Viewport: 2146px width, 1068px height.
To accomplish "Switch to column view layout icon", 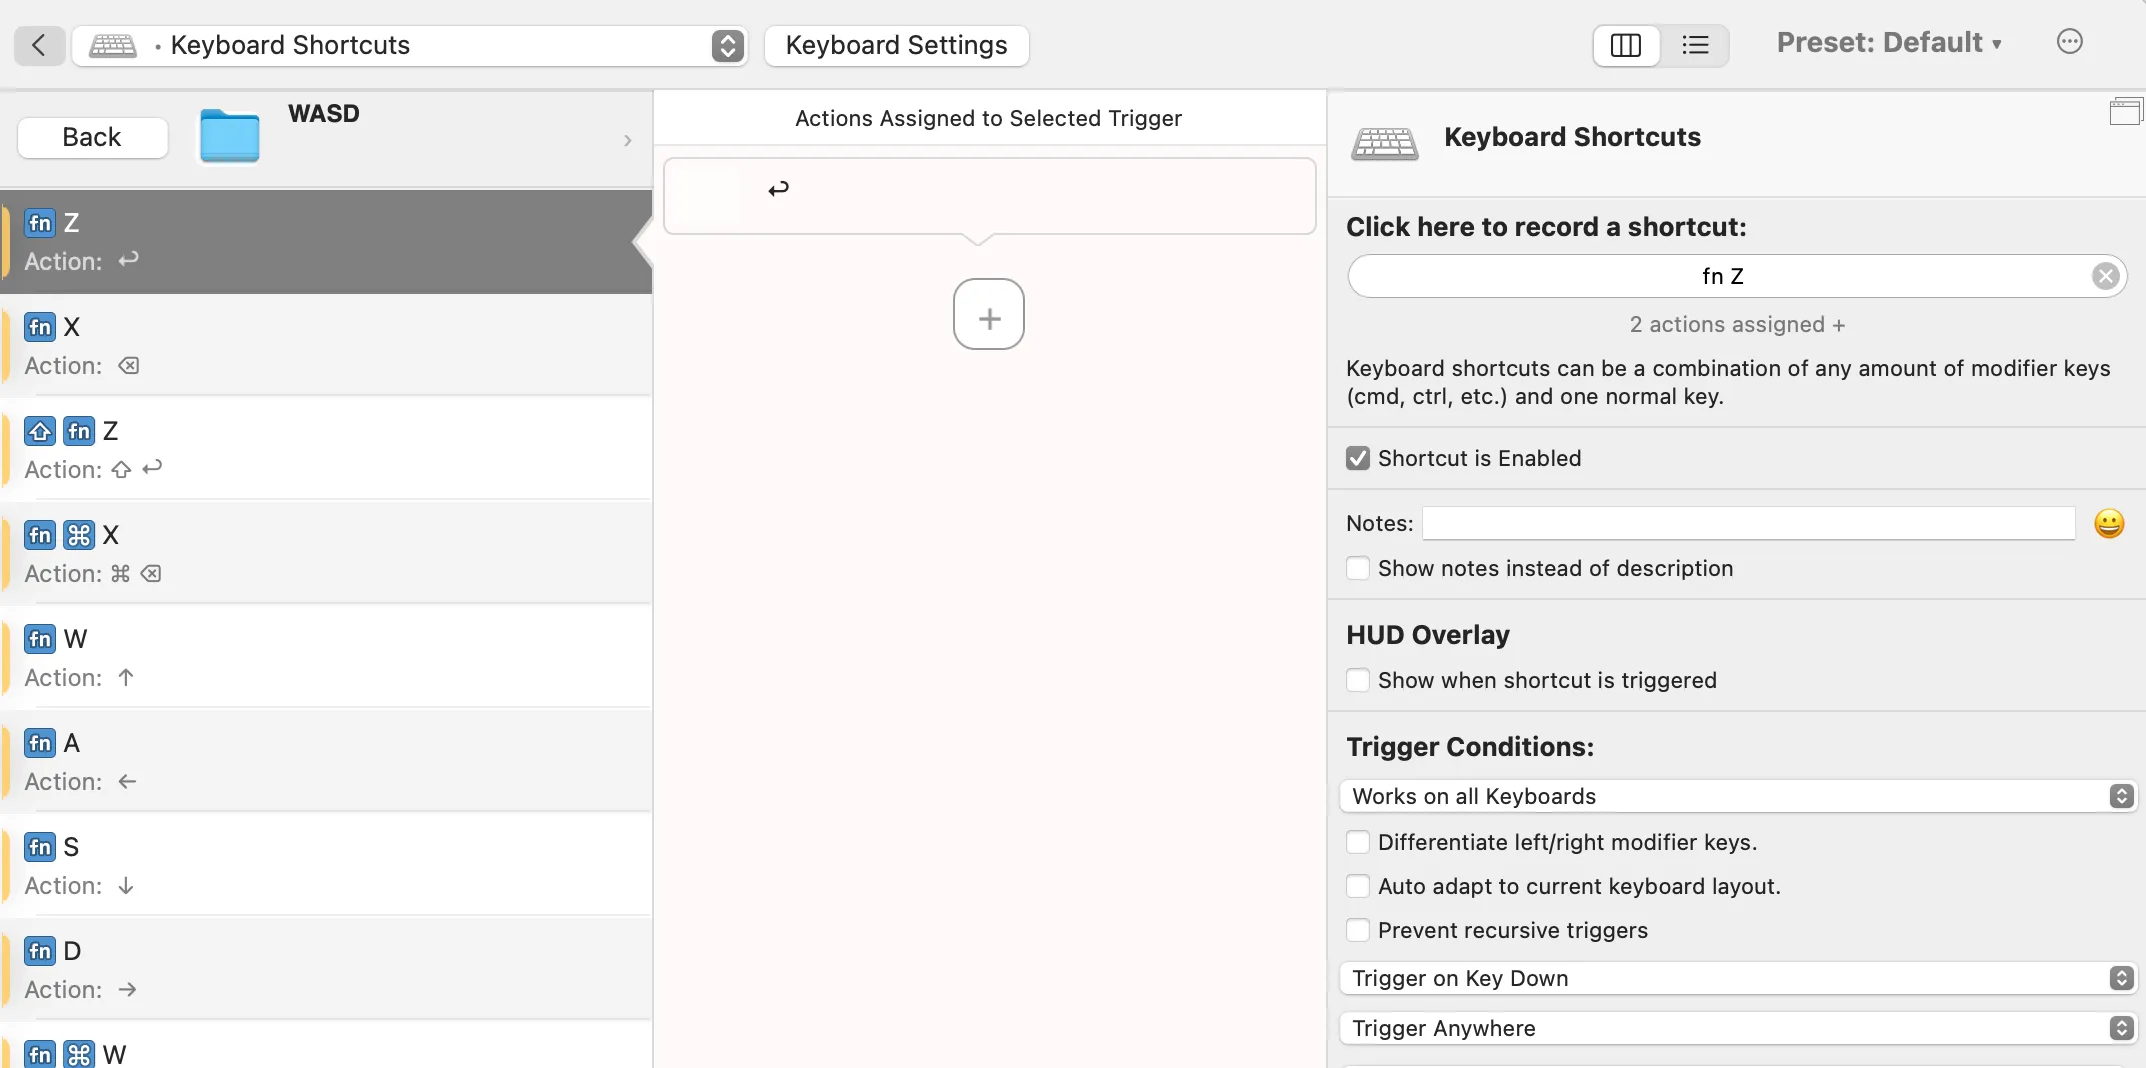I will tap(1625, 45).
